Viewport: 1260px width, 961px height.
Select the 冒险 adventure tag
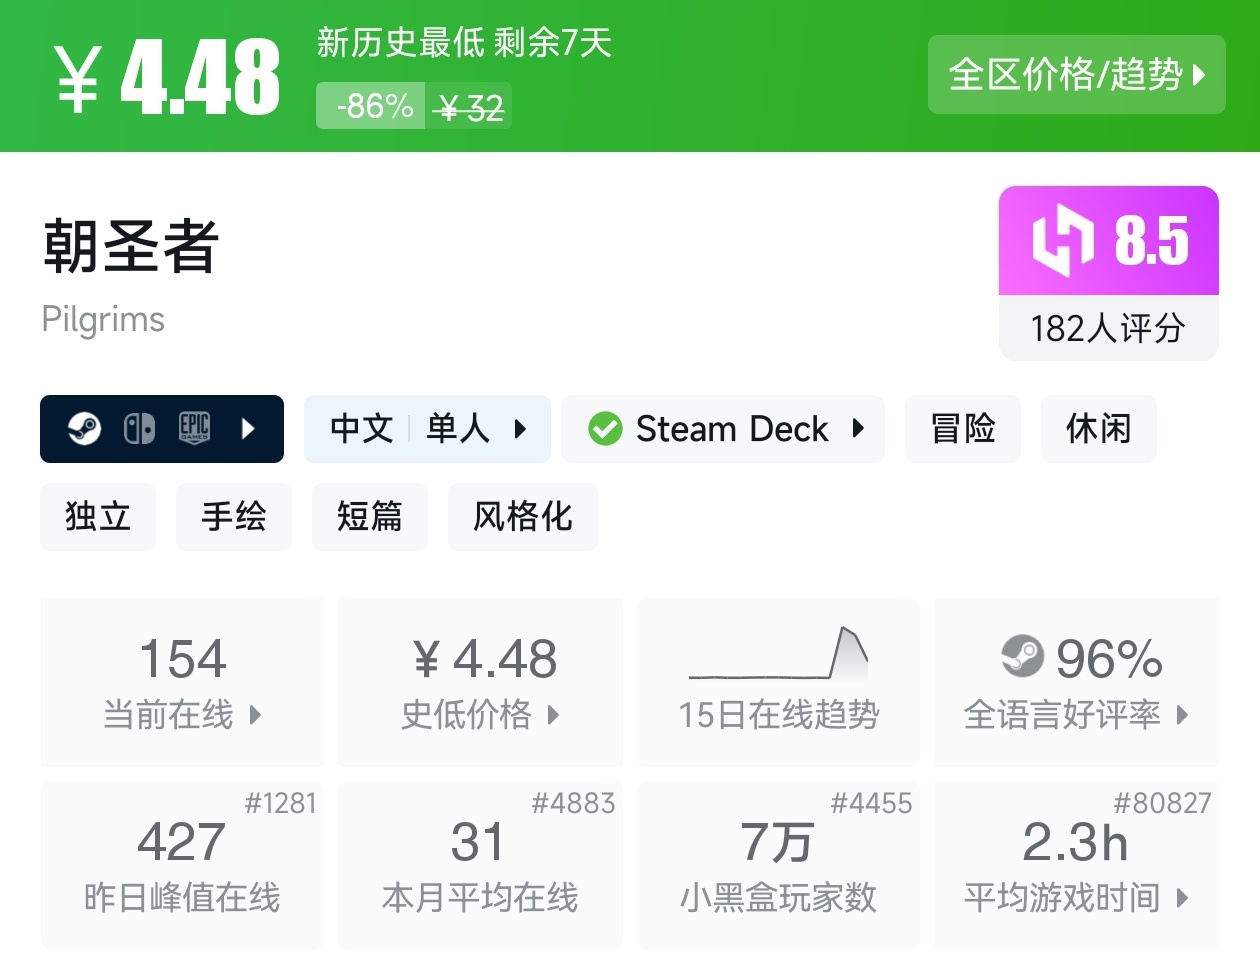pyautogui.click(x=962, y=429)
